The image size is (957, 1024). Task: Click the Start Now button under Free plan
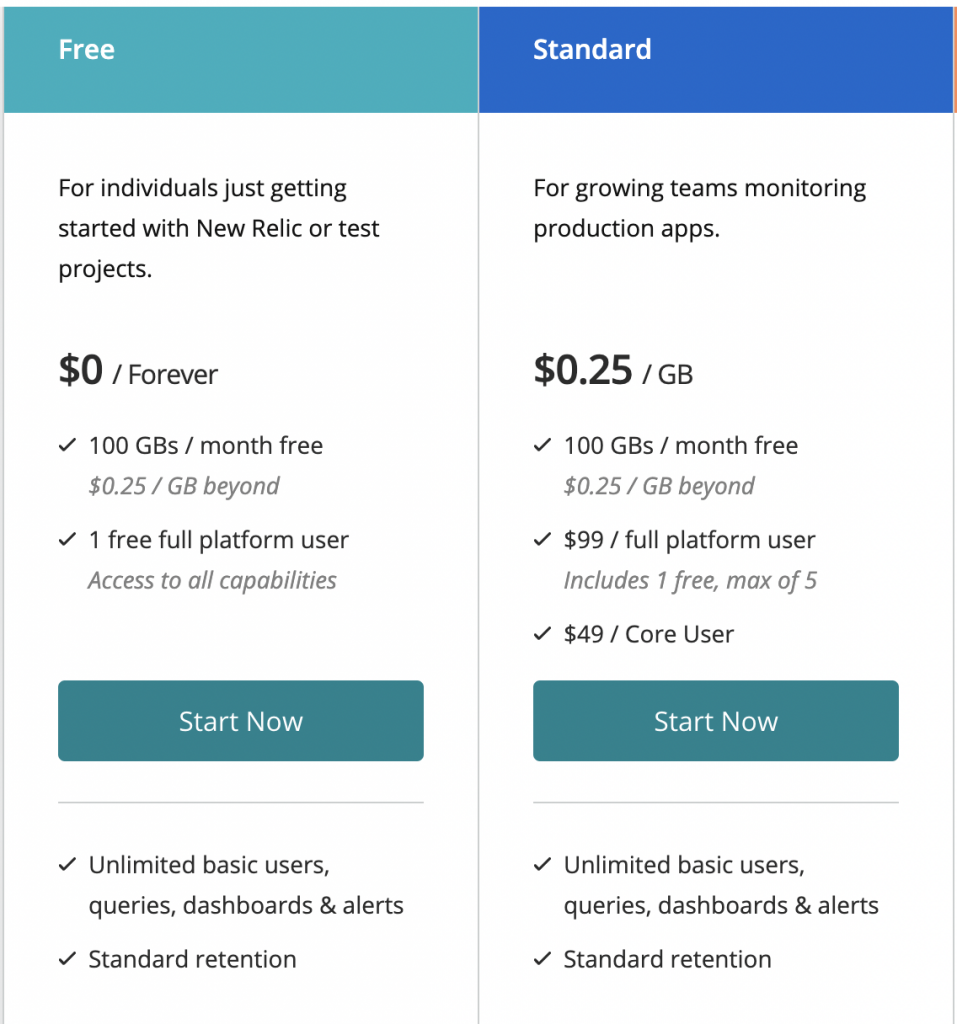pyautogui.click(x=240, y=720)
